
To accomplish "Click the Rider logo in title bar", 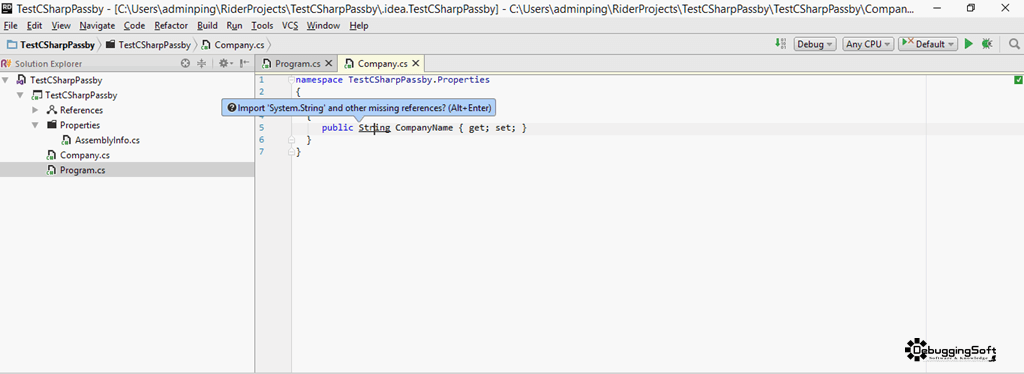I will point(7,8).
